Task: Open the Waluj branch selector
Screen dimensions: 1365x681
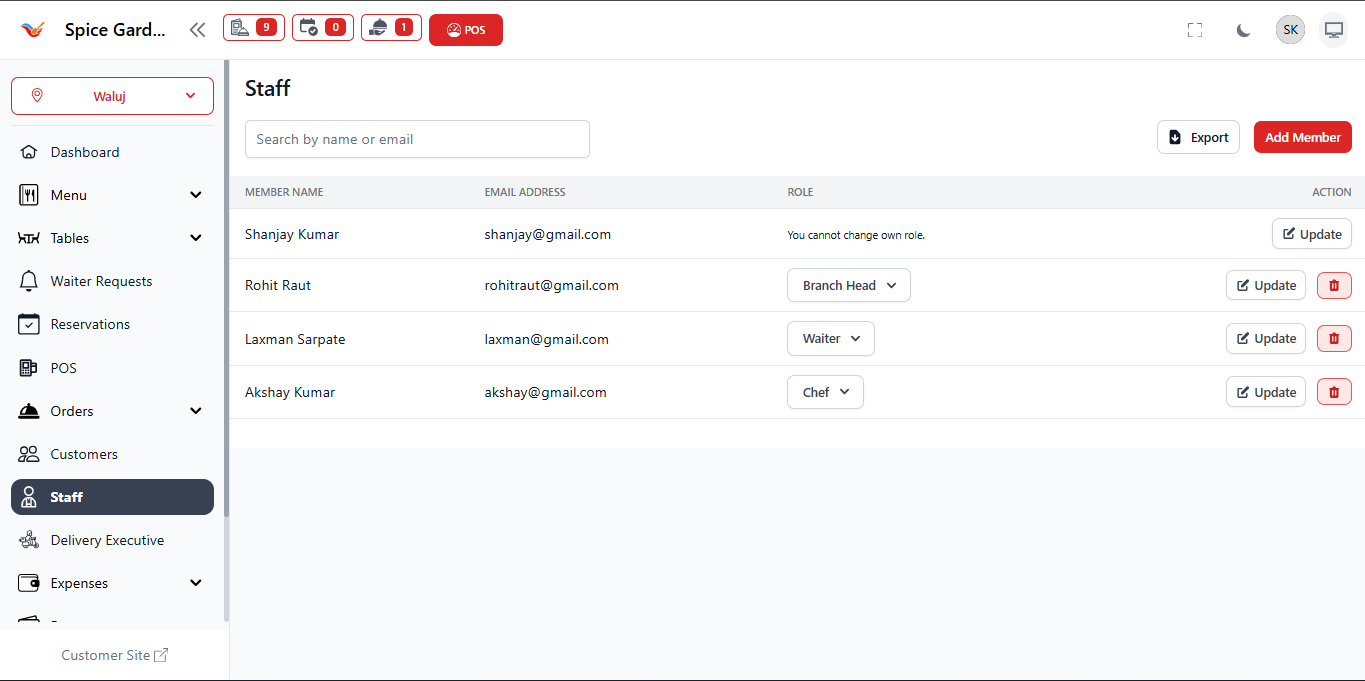Action: pyautogui.click(x=111, y=95)
